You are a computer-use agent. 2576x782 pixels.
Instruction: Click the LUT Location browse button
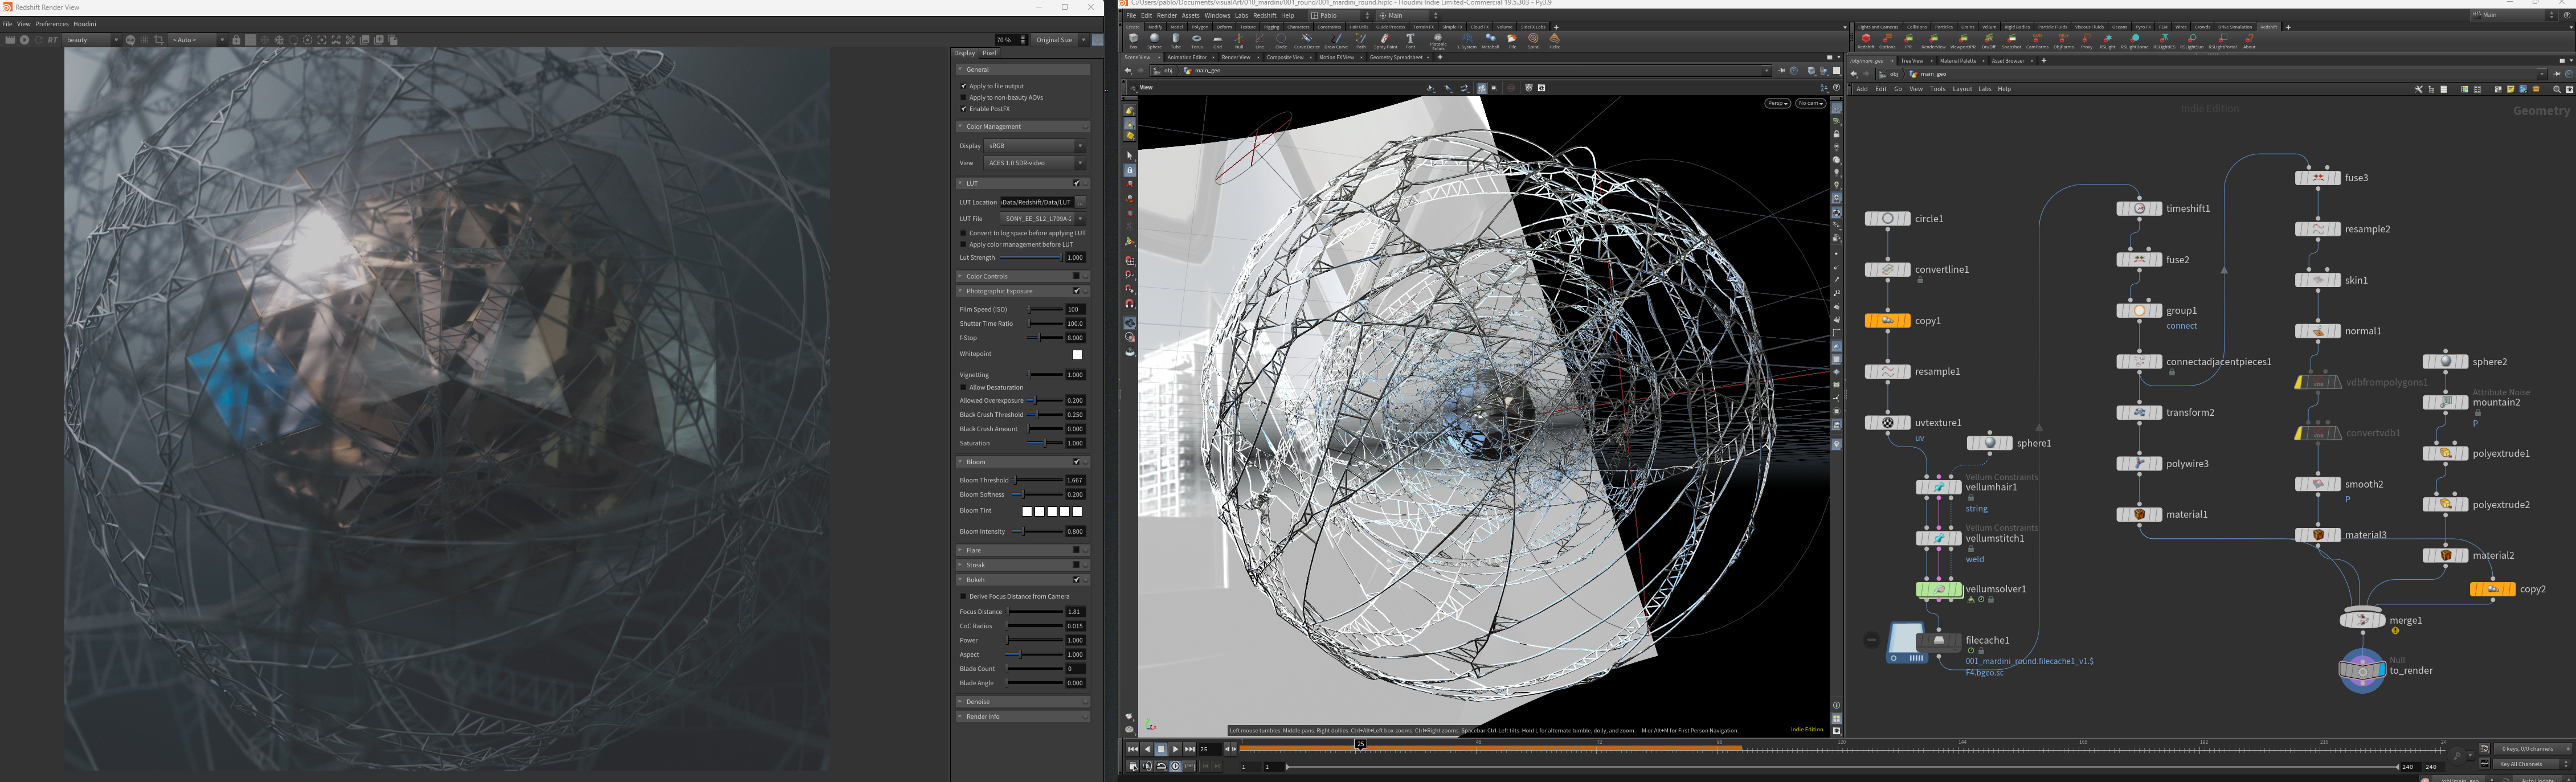(1081, 202)
